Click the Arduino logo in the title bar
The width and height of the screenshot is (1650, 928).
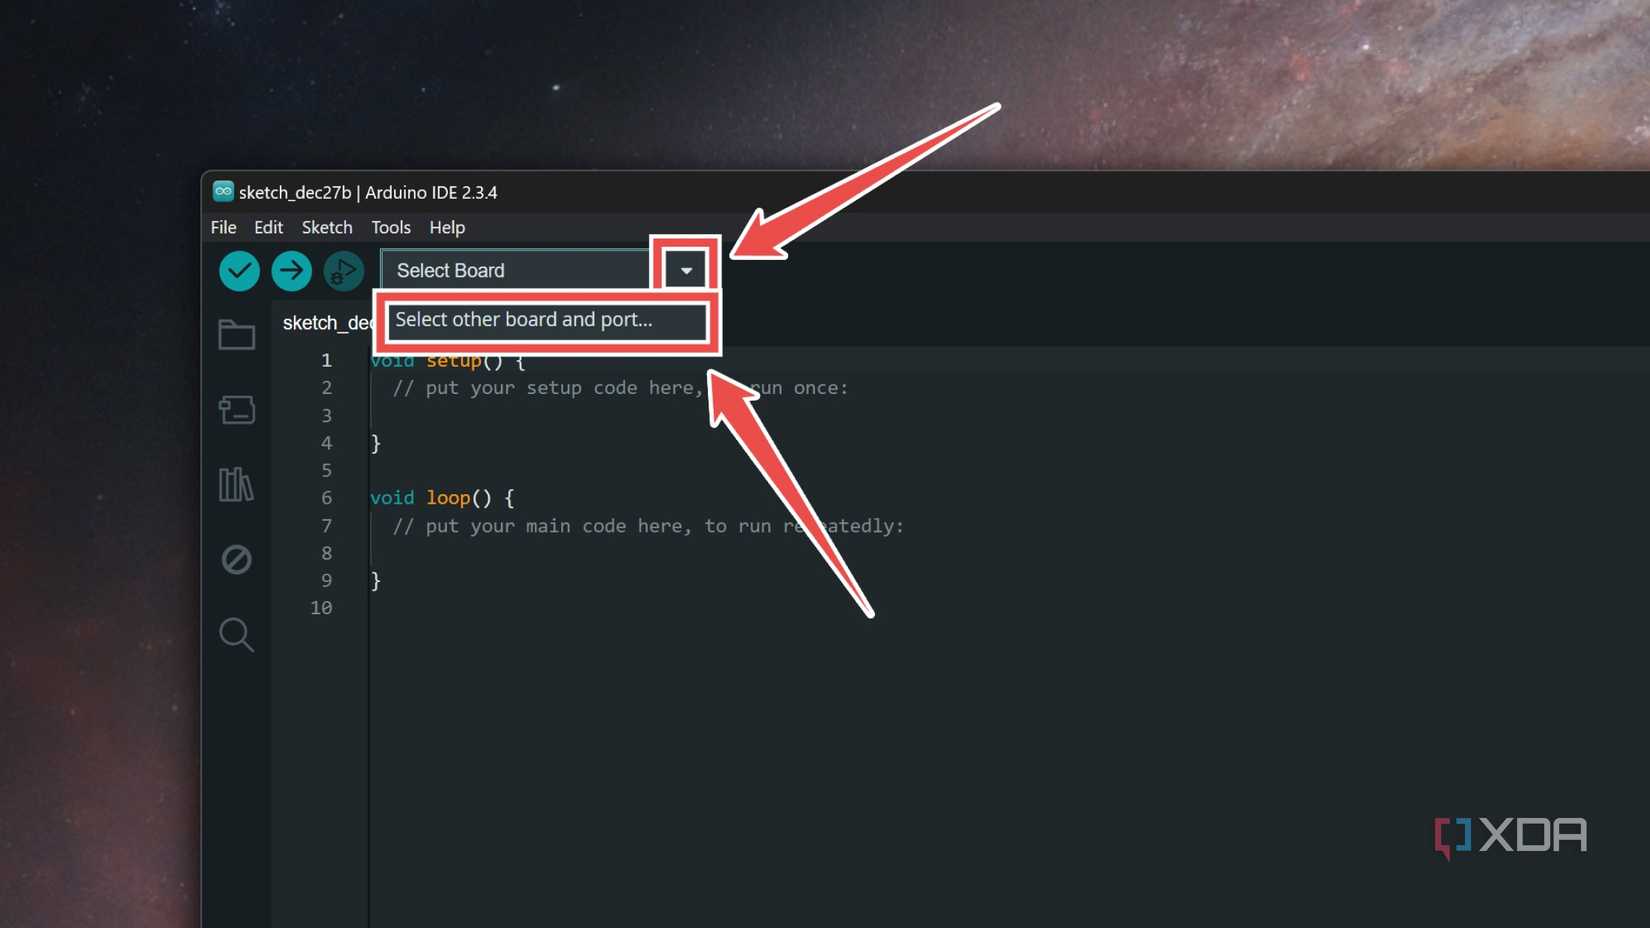(222, 191)
